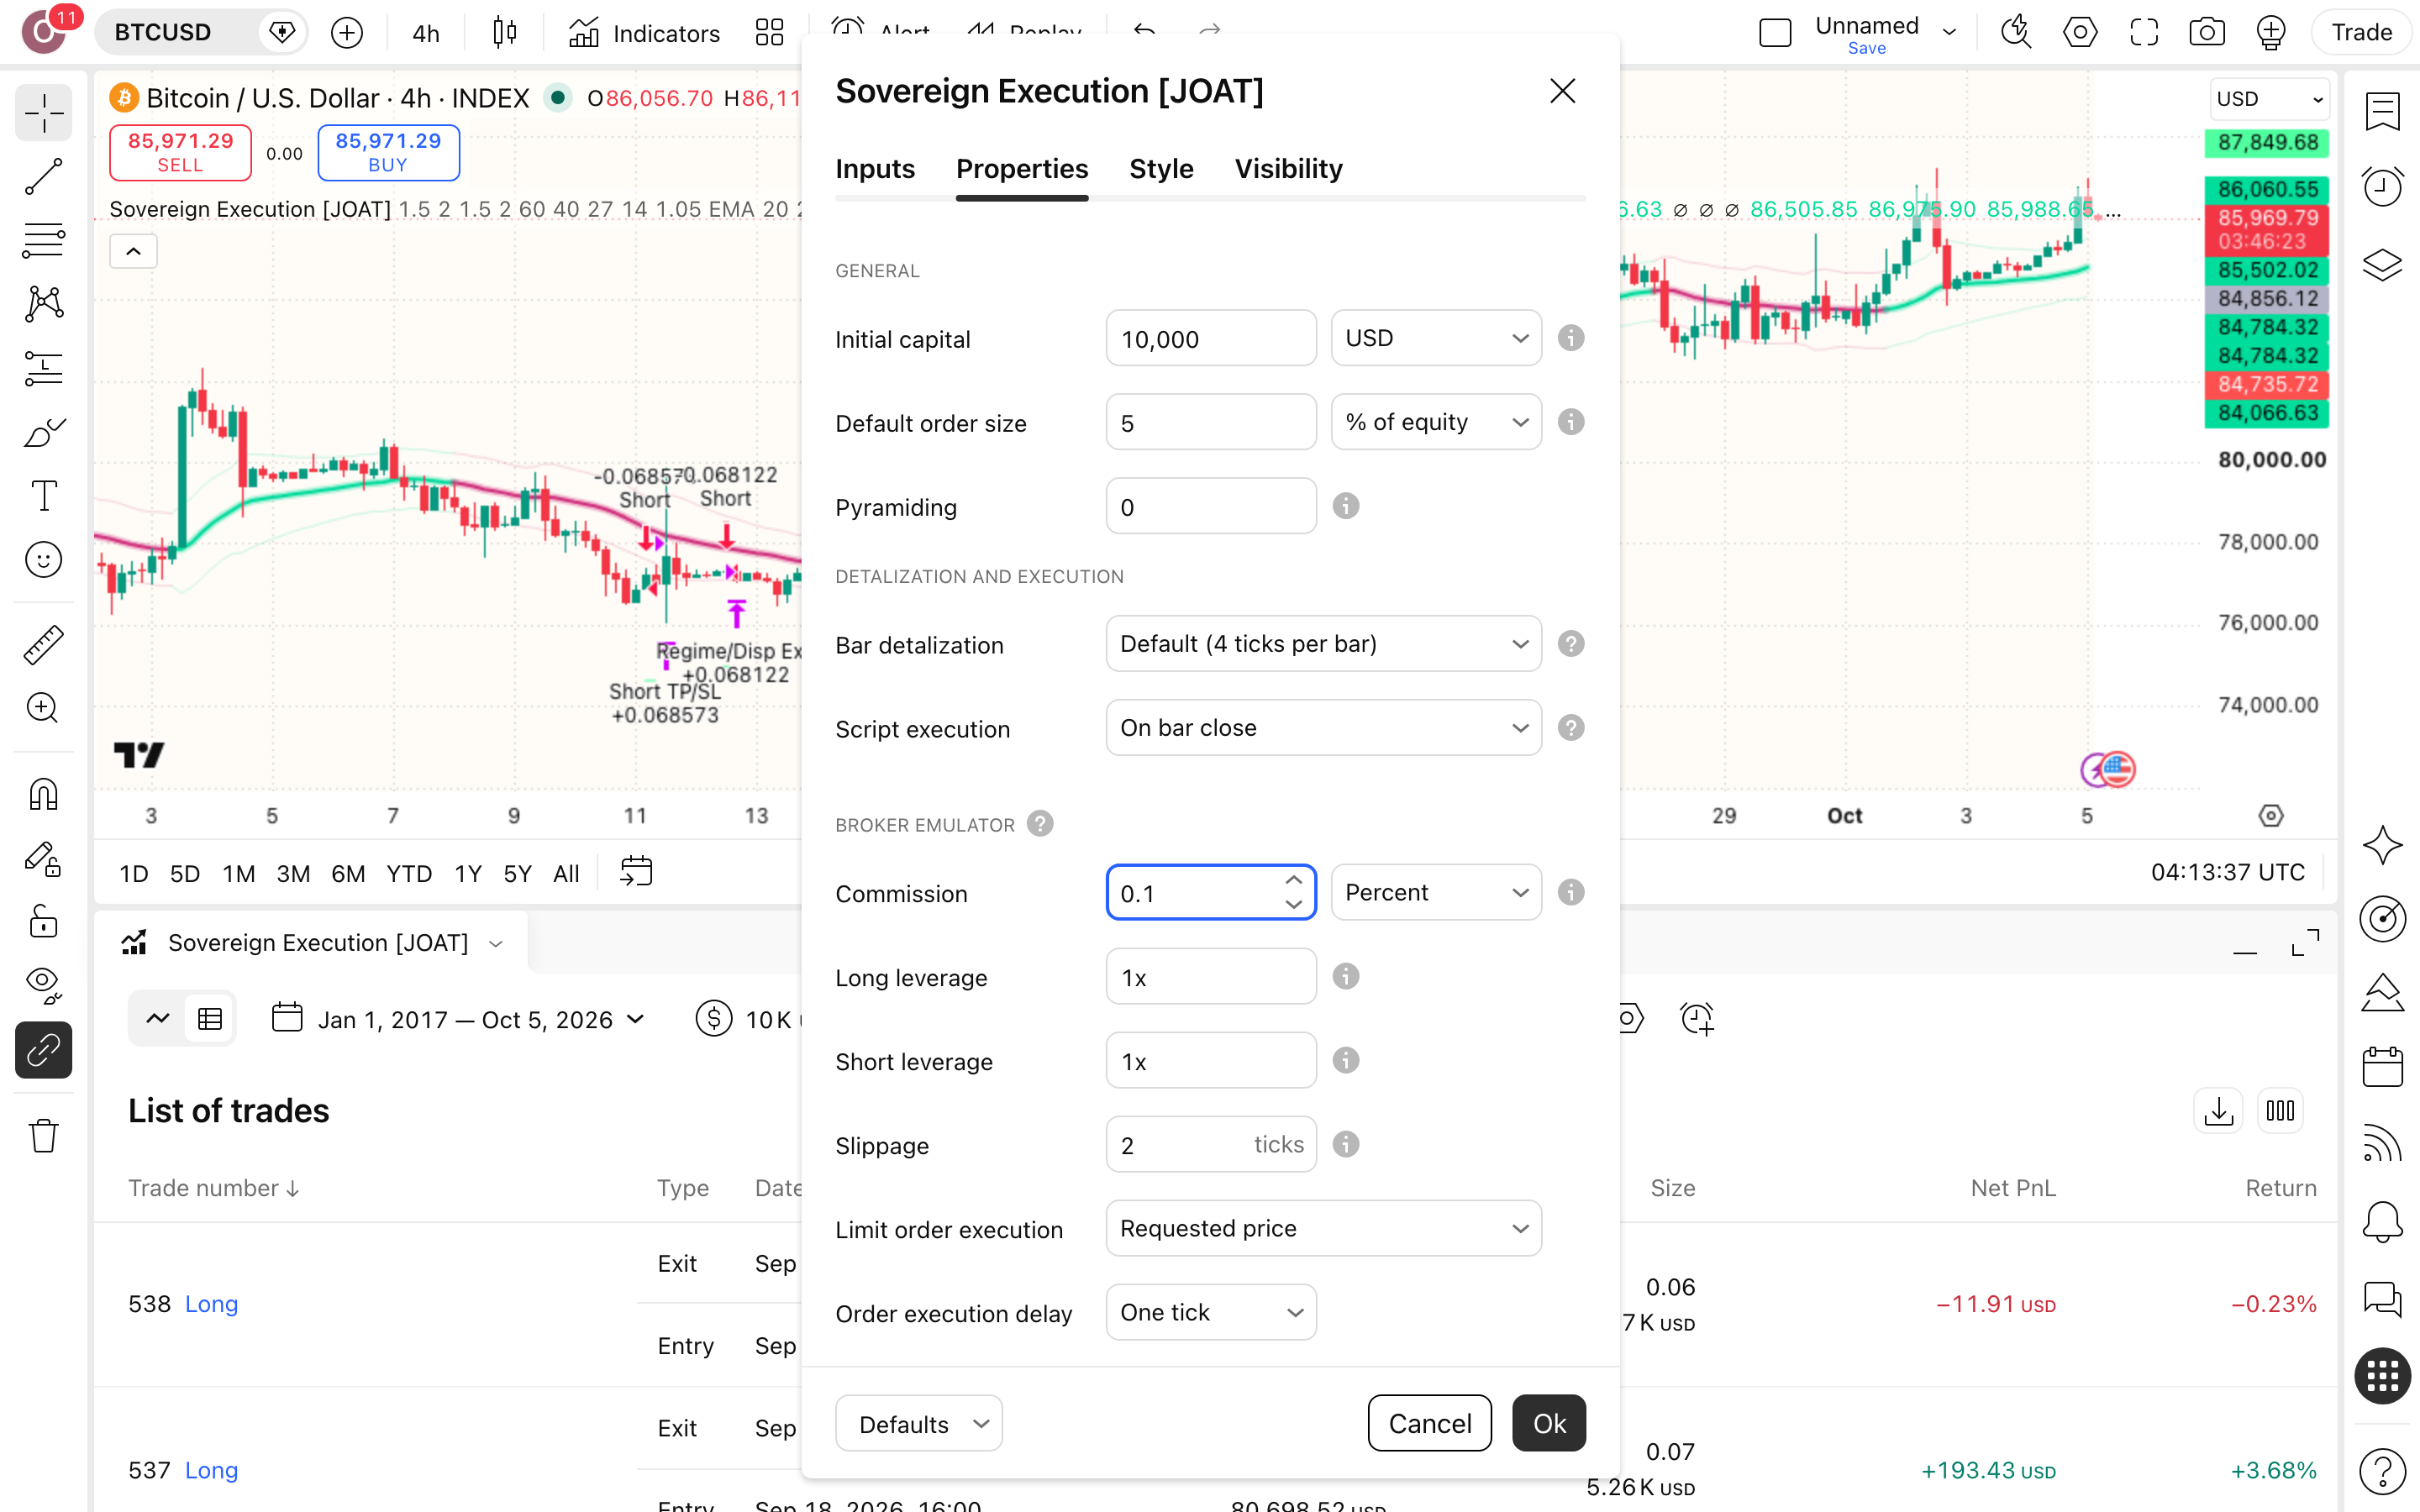Increase Commission value with up stepper

pyautogui.click(x=1293, y=880)
